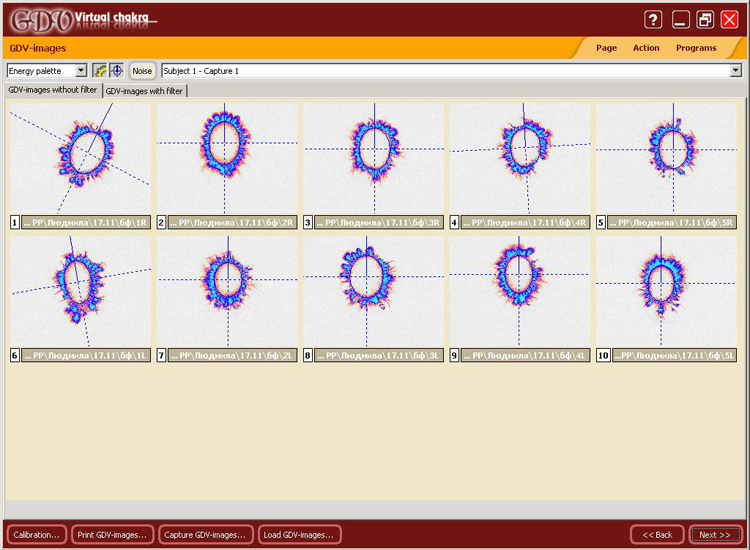This screenshot has height=550, width=750.
Task: Click the help question mark icon
Action: (x=653, y=20)
